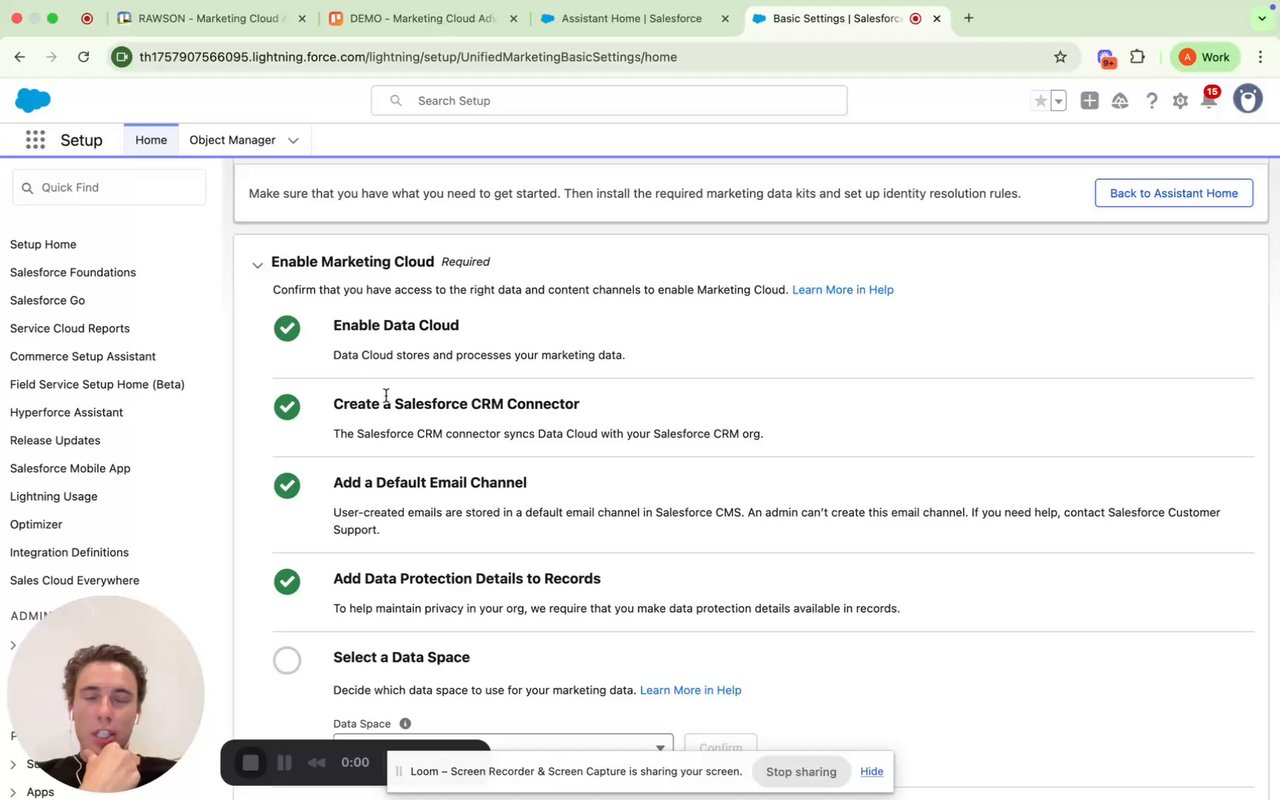Screen dimensions: 1280x800
Task: Click the Data Protection Details green checkmark
Action: (x=287, y=581)
